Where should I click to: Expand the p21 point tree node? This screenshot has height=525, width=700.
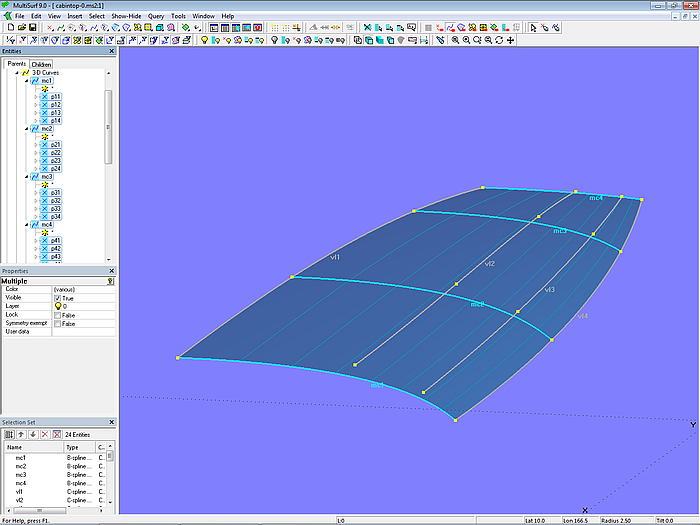coord(36,145)
